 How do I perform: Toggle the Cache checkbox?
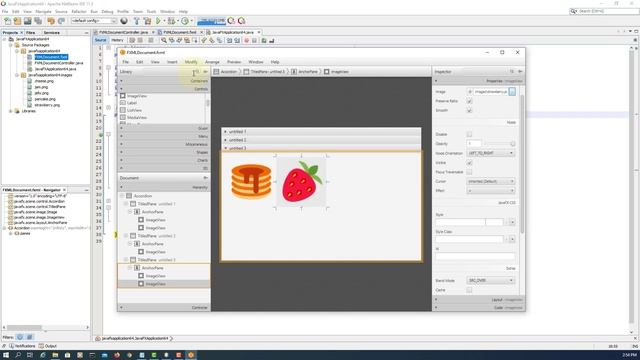click(x=469, y=290)
